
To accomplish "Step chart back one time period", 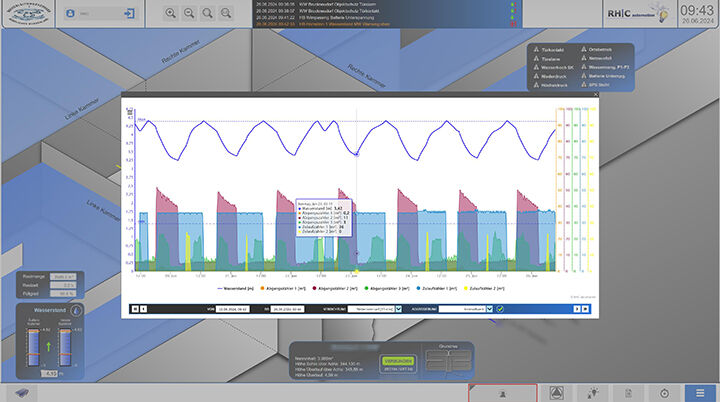I will 143,309.
